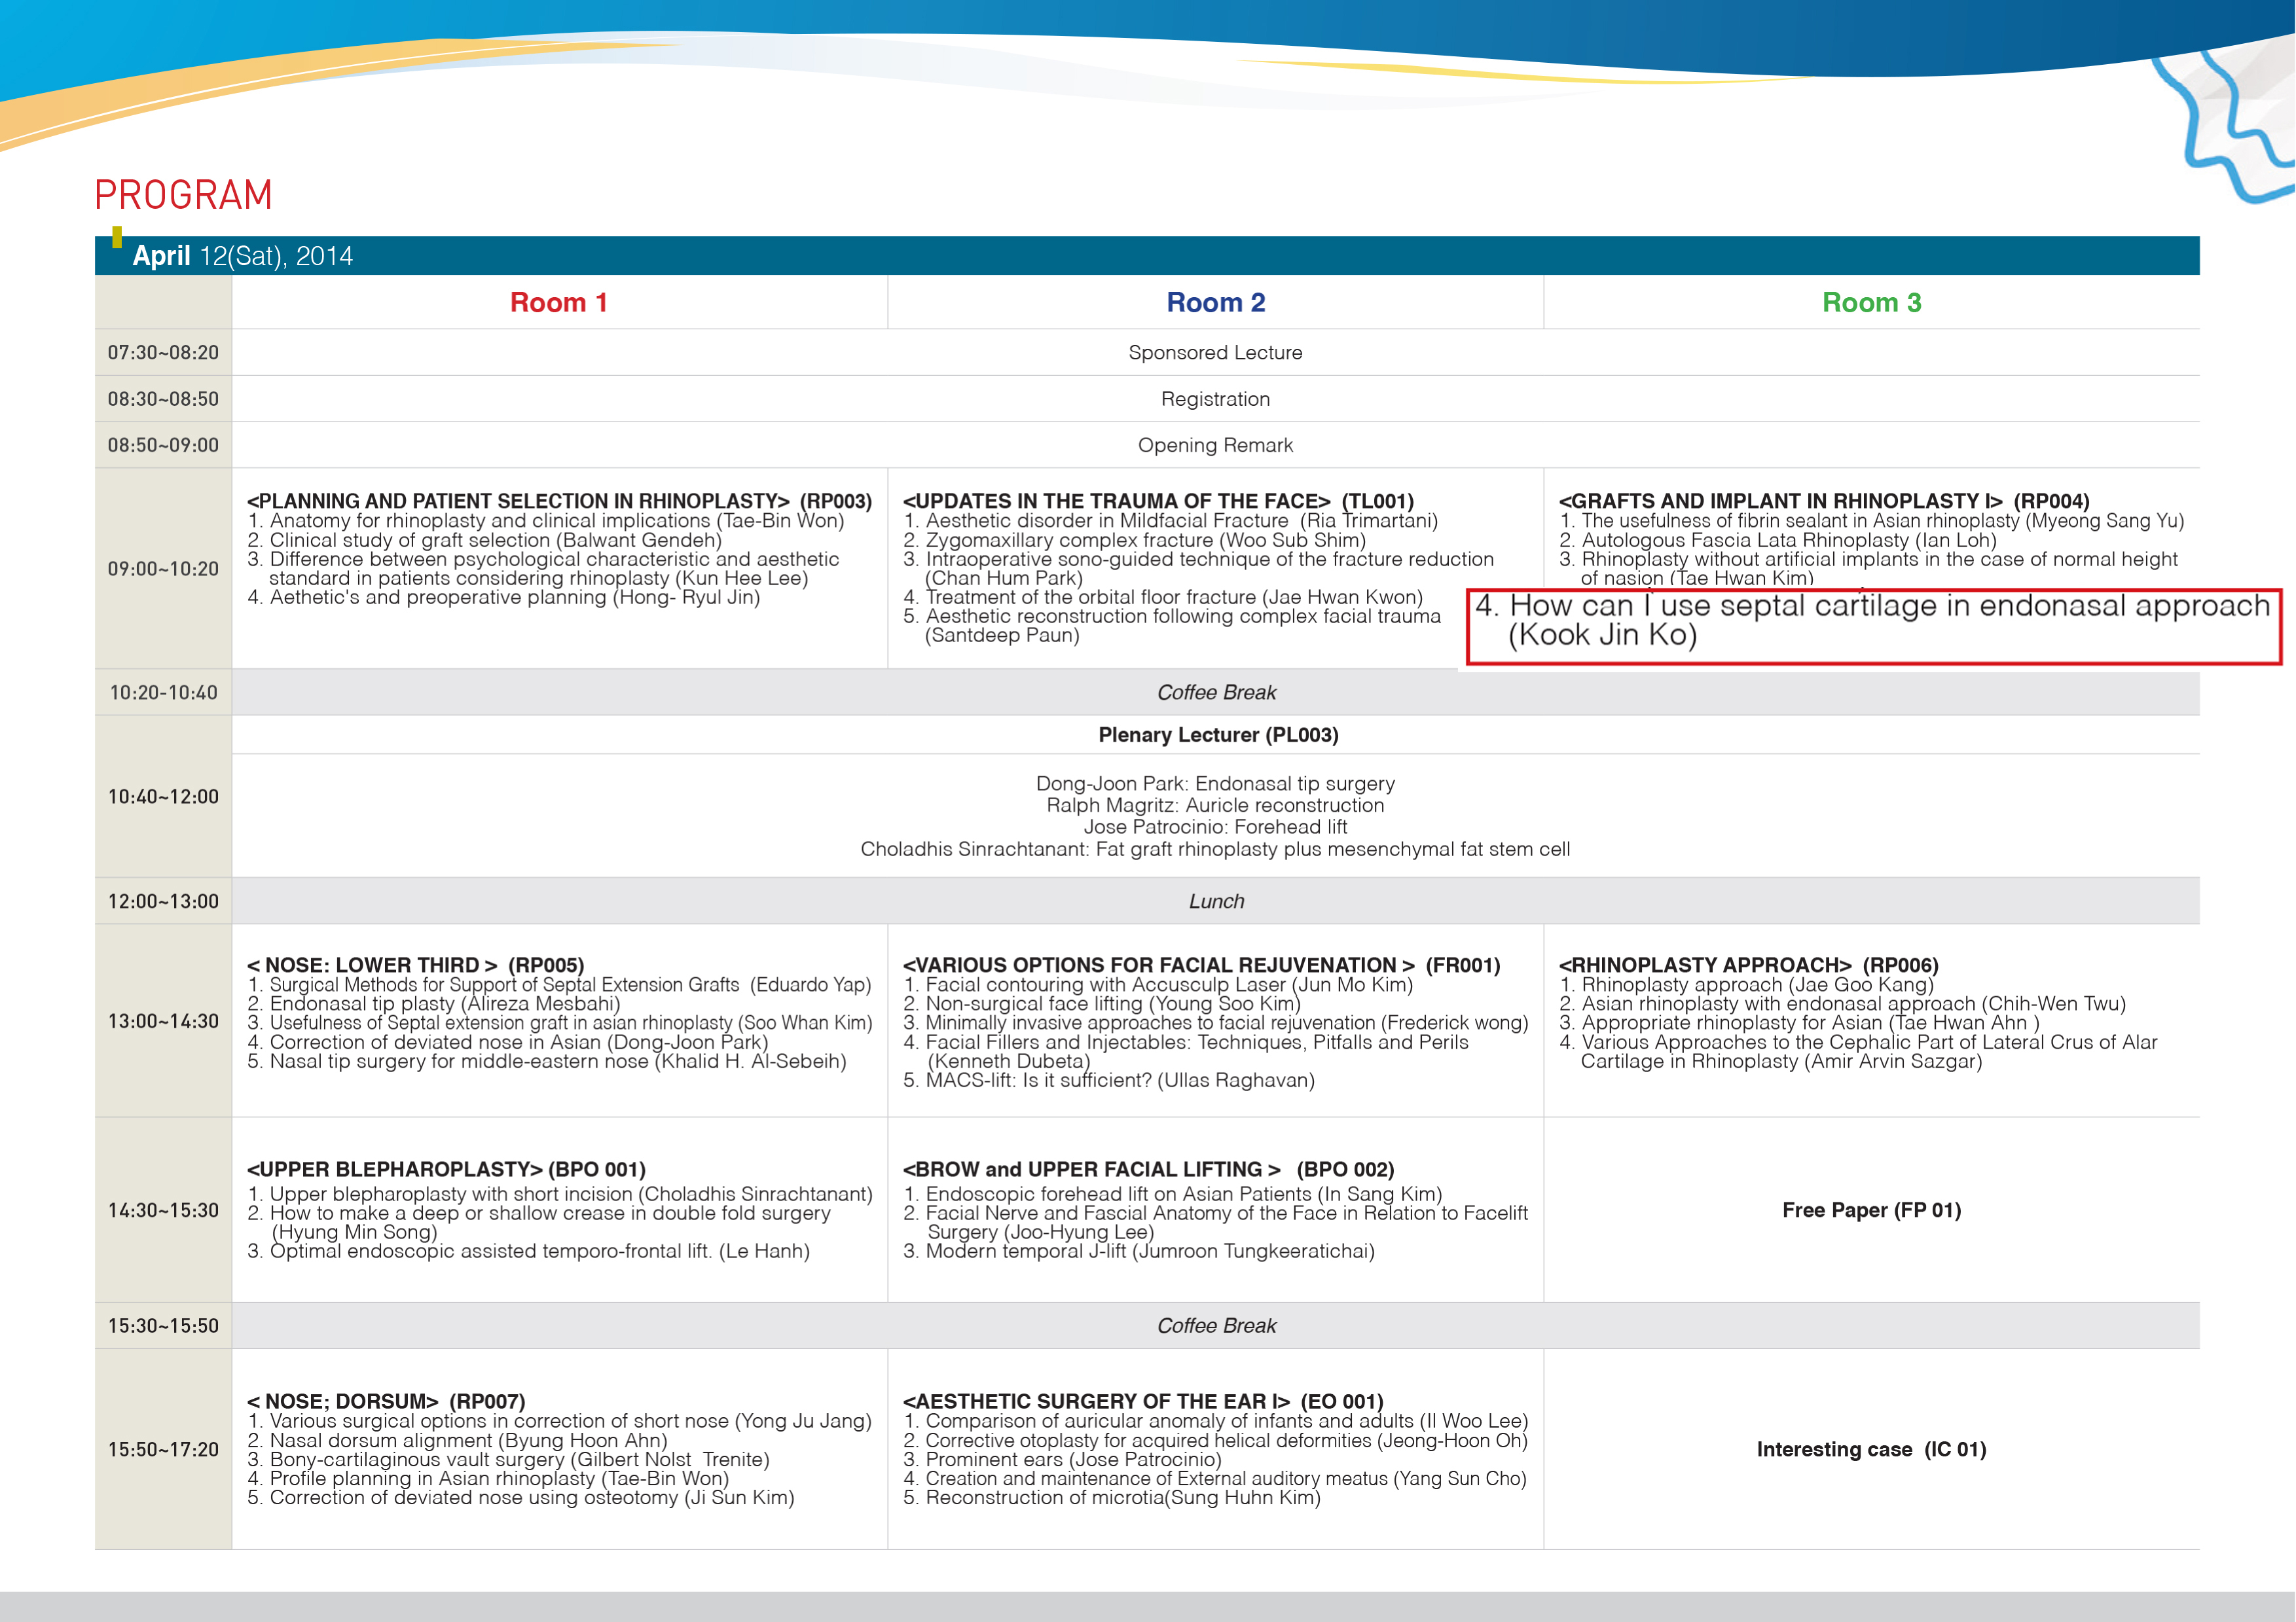Click Clinical study of graft selection talk

point(484,540)
